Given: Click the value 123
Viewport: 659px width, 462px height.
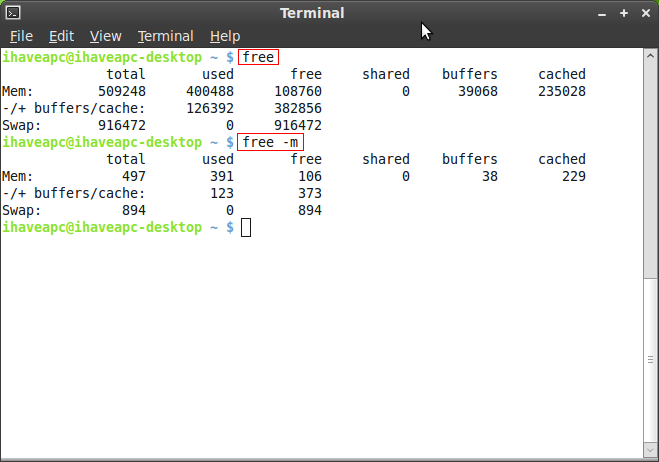Looking at the screenshot, I should click(x=222, y=193).
